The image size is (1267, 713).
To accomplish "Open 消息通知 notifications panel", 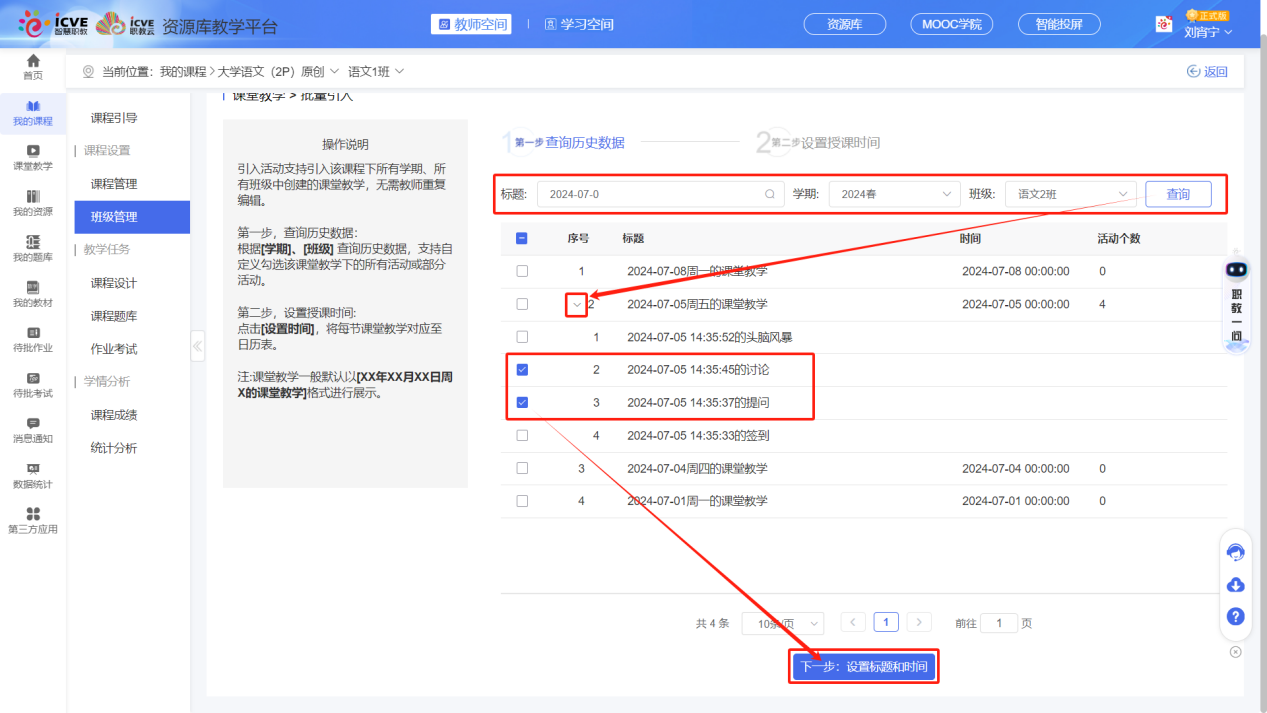I will (33, 430).
